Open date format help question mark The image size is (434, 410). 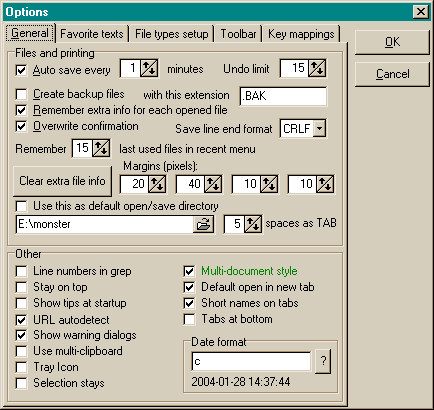click(323, 361)
